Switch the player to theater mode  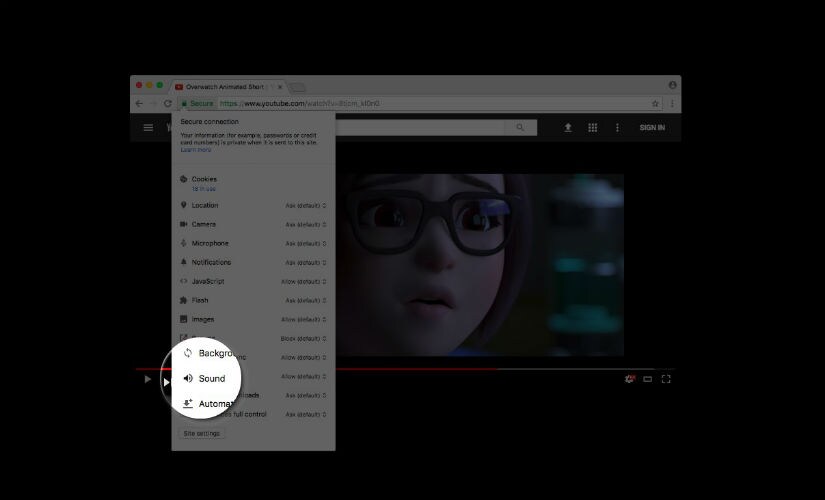(x=648, y=379)
